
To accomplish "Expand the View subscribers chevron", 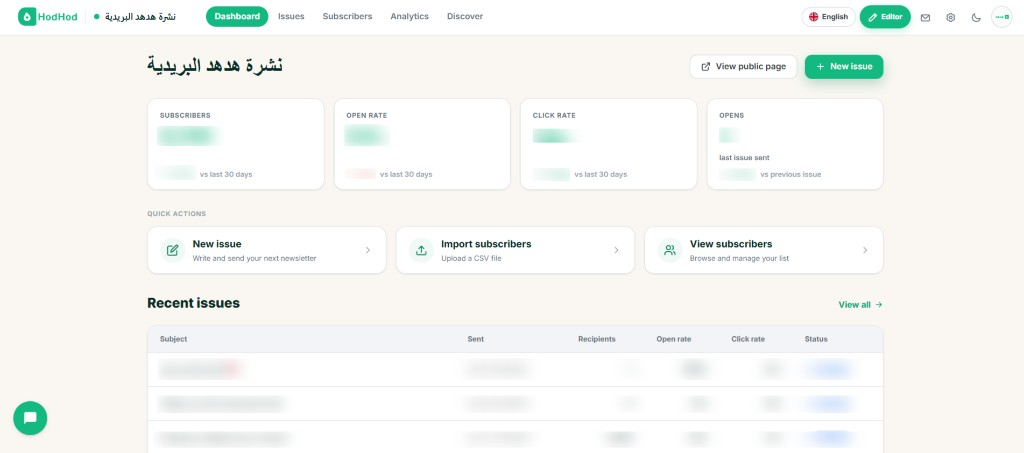I will [865, 250].
